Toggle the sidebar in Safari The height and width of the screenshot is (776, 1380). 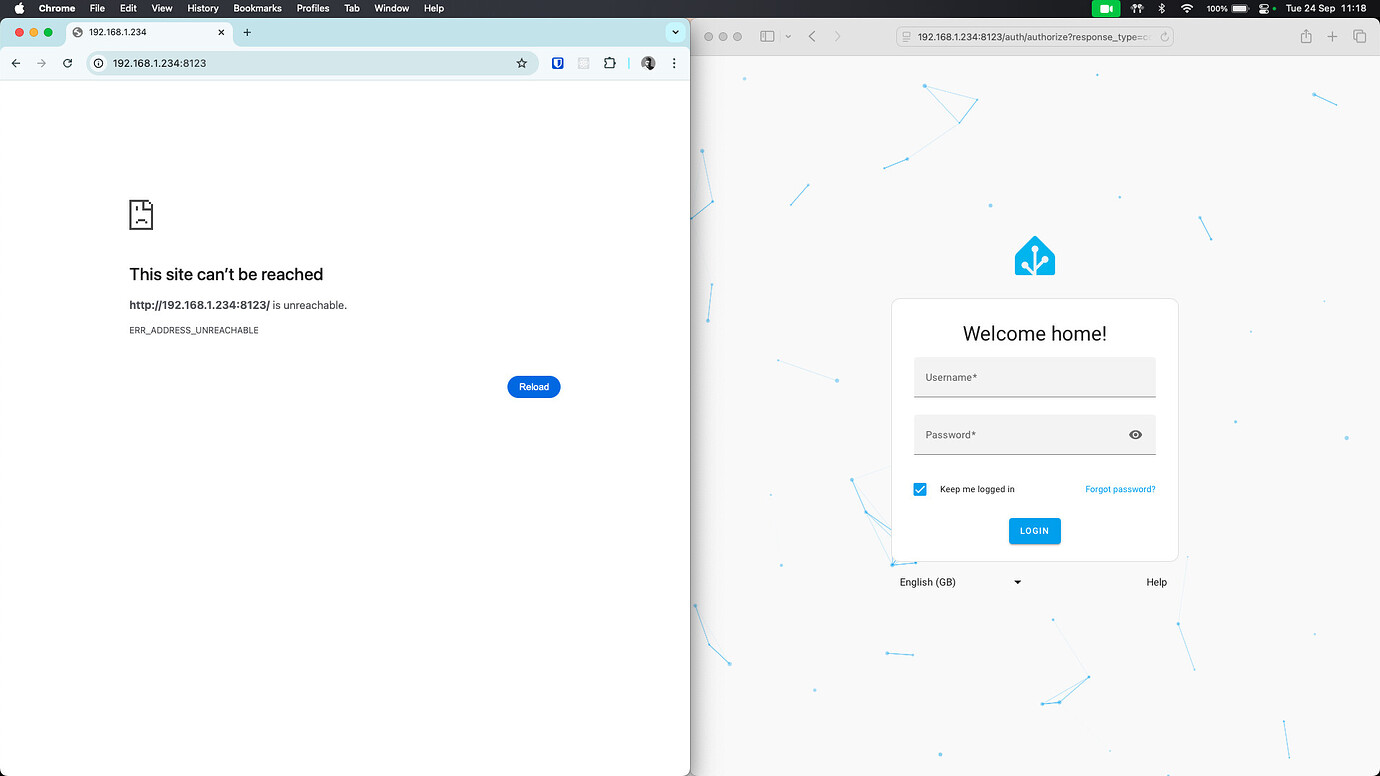pyautogui.click(x=767, y=35)
